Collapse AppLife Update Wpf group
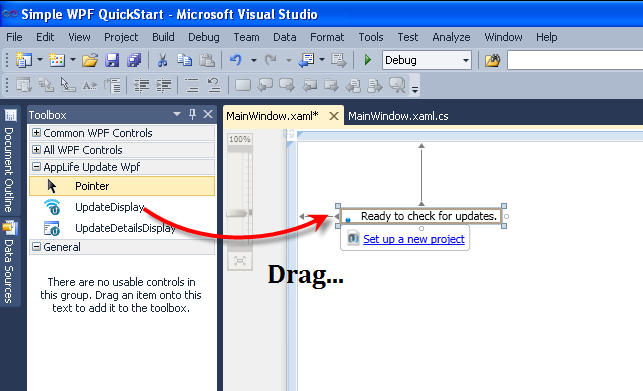643x391 pixels. (36, 167)
